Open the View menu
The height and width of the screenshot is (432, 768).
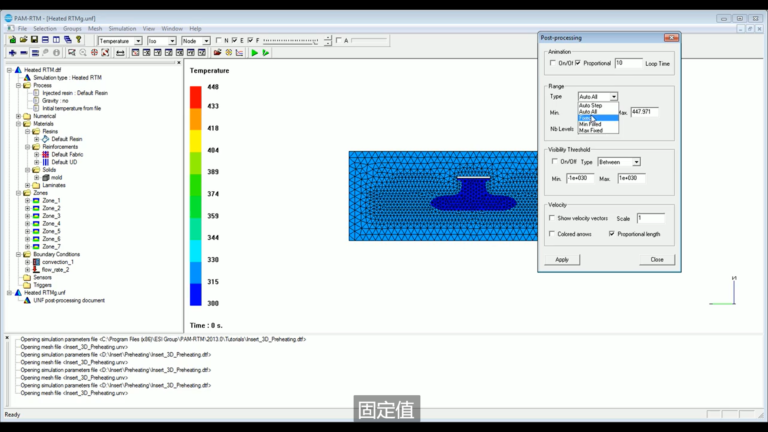point(149,28)
